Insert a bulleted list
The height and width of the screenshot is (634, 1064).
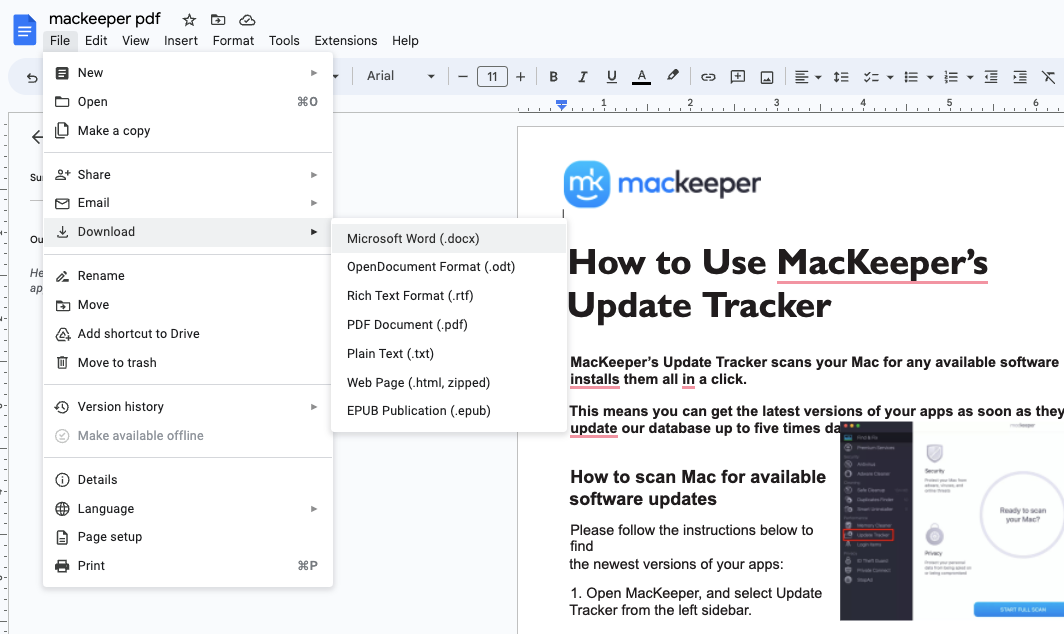[911, 77]
